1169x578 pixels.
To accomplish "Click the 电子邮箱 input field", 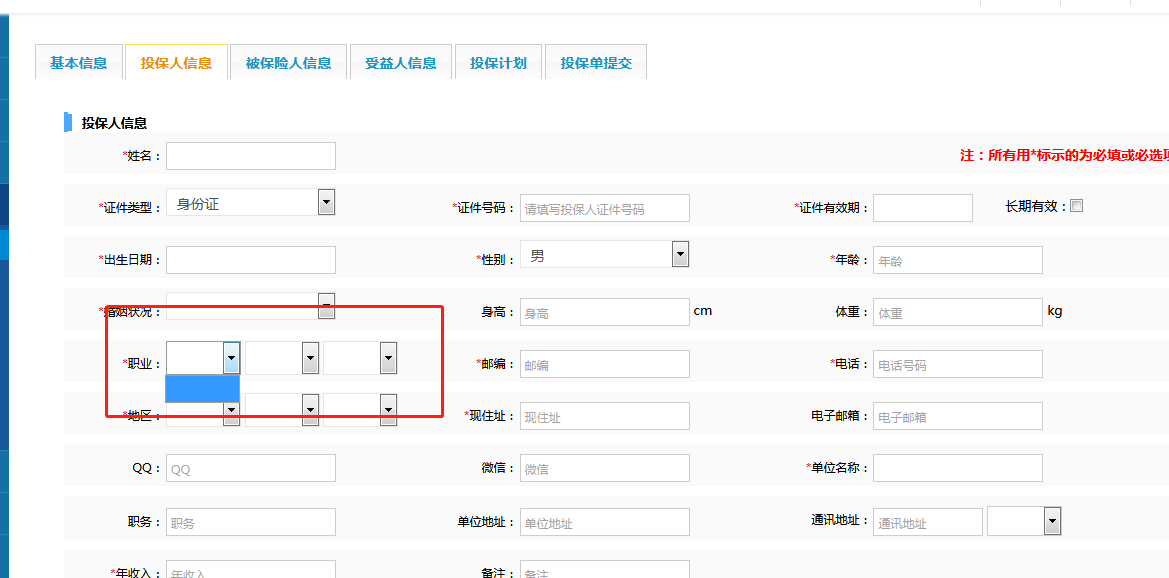I will 958,416.
